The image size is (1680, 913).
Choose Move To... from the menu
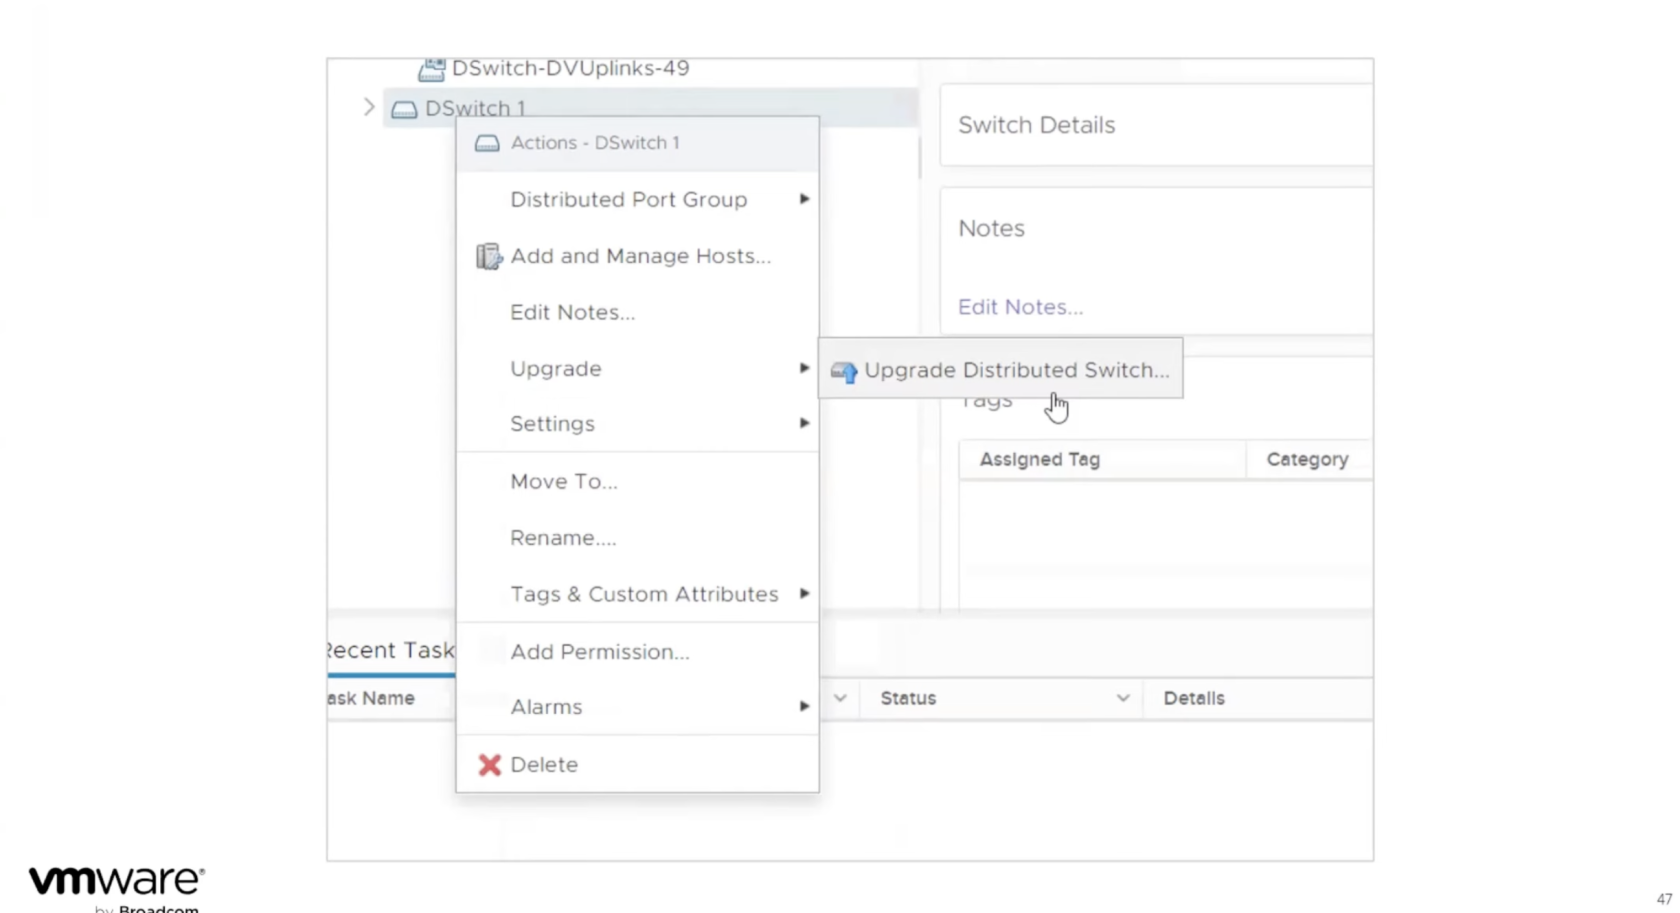point(637,481)
